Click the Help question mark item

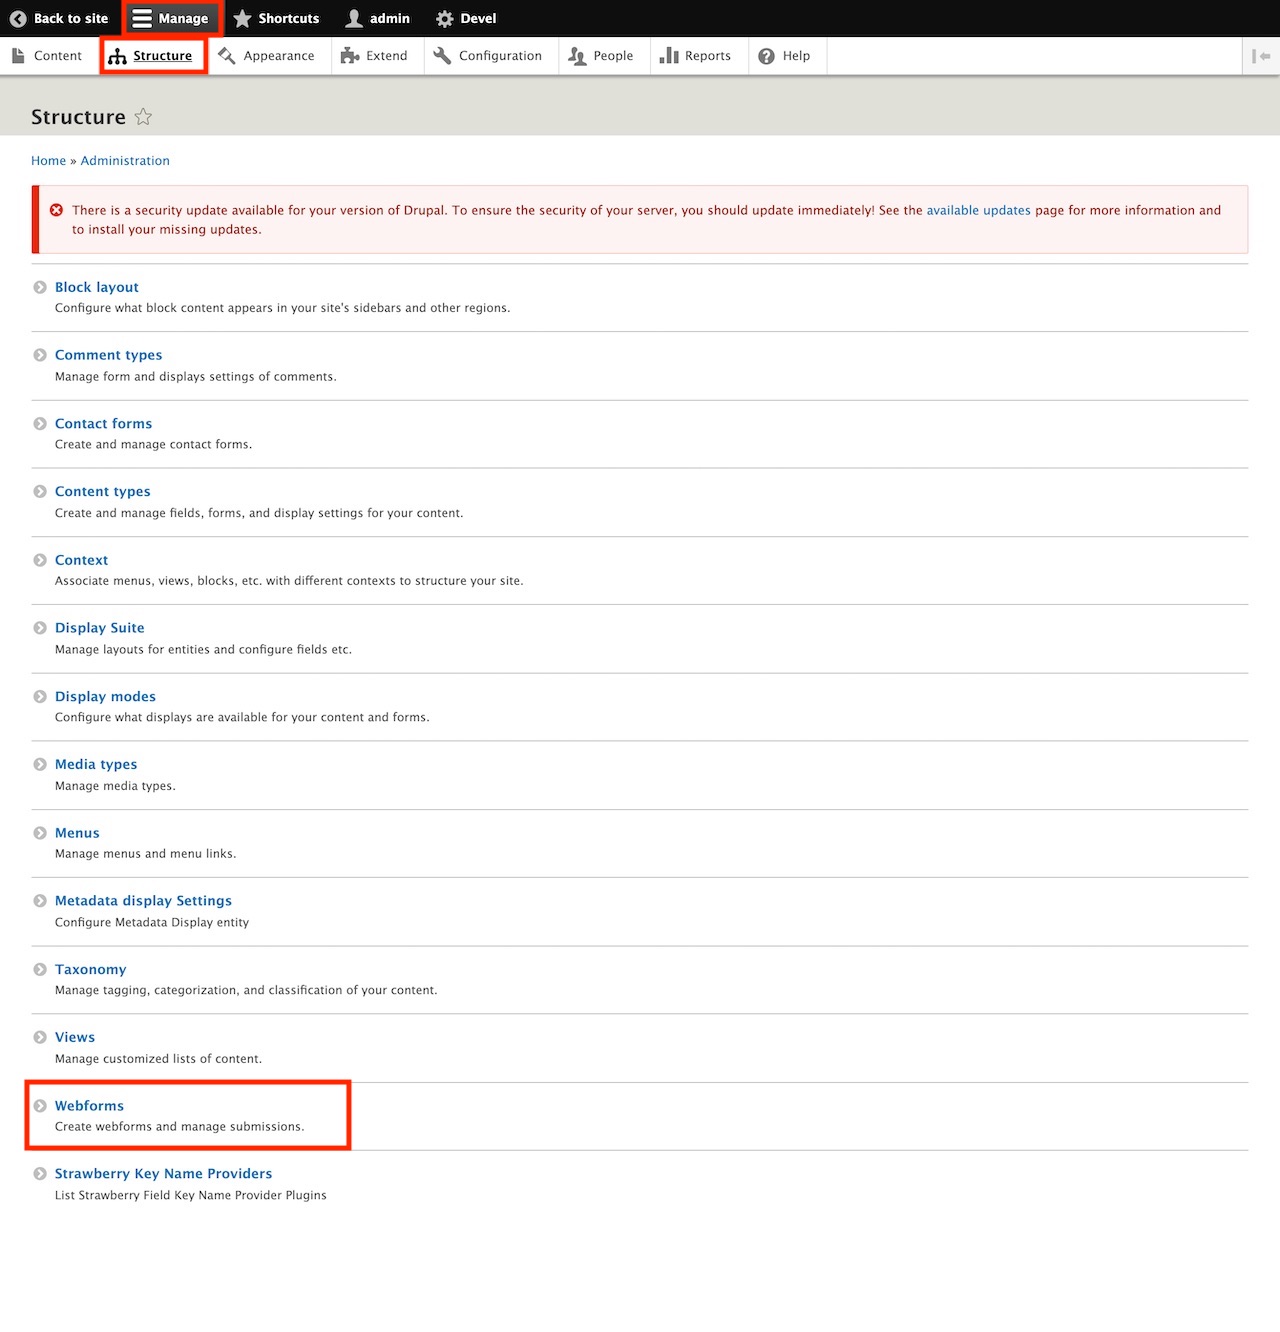point(784,56)
